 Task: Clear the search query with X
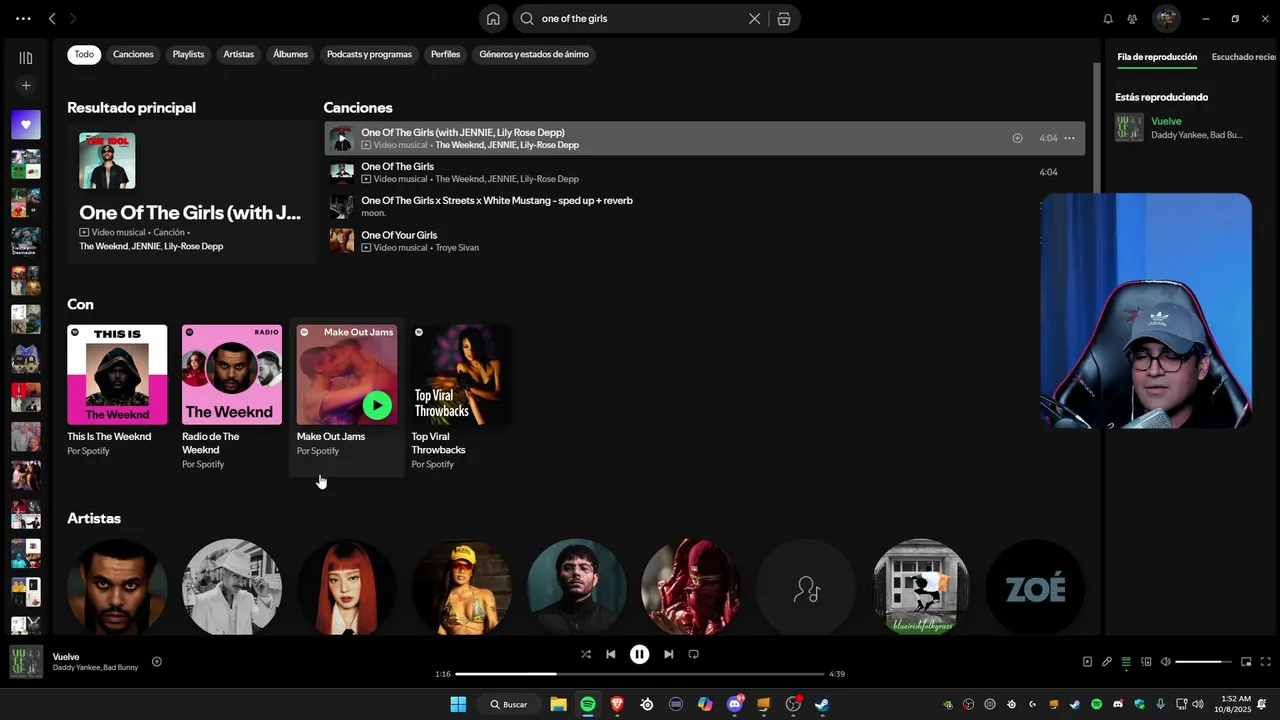755,19
